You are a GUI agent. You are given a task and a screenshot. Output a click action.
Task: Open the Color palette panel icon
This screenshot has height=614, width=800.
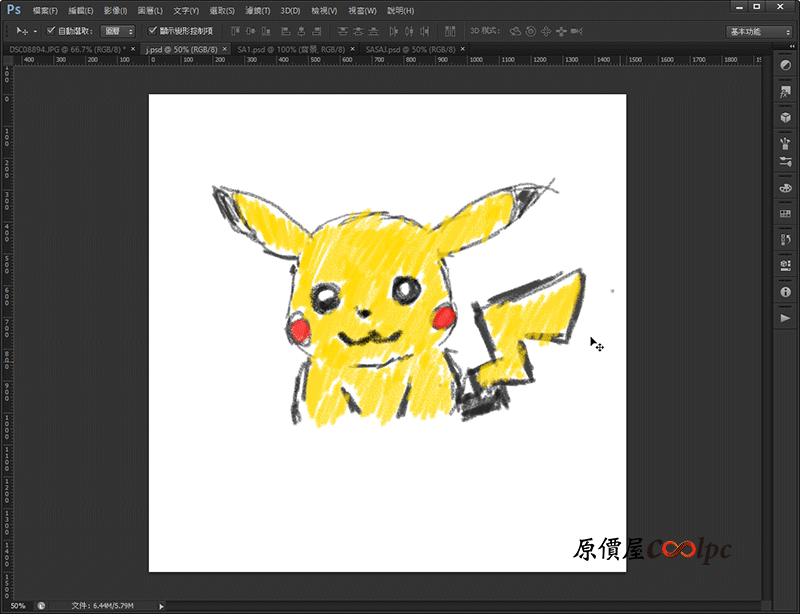(785, 188)
